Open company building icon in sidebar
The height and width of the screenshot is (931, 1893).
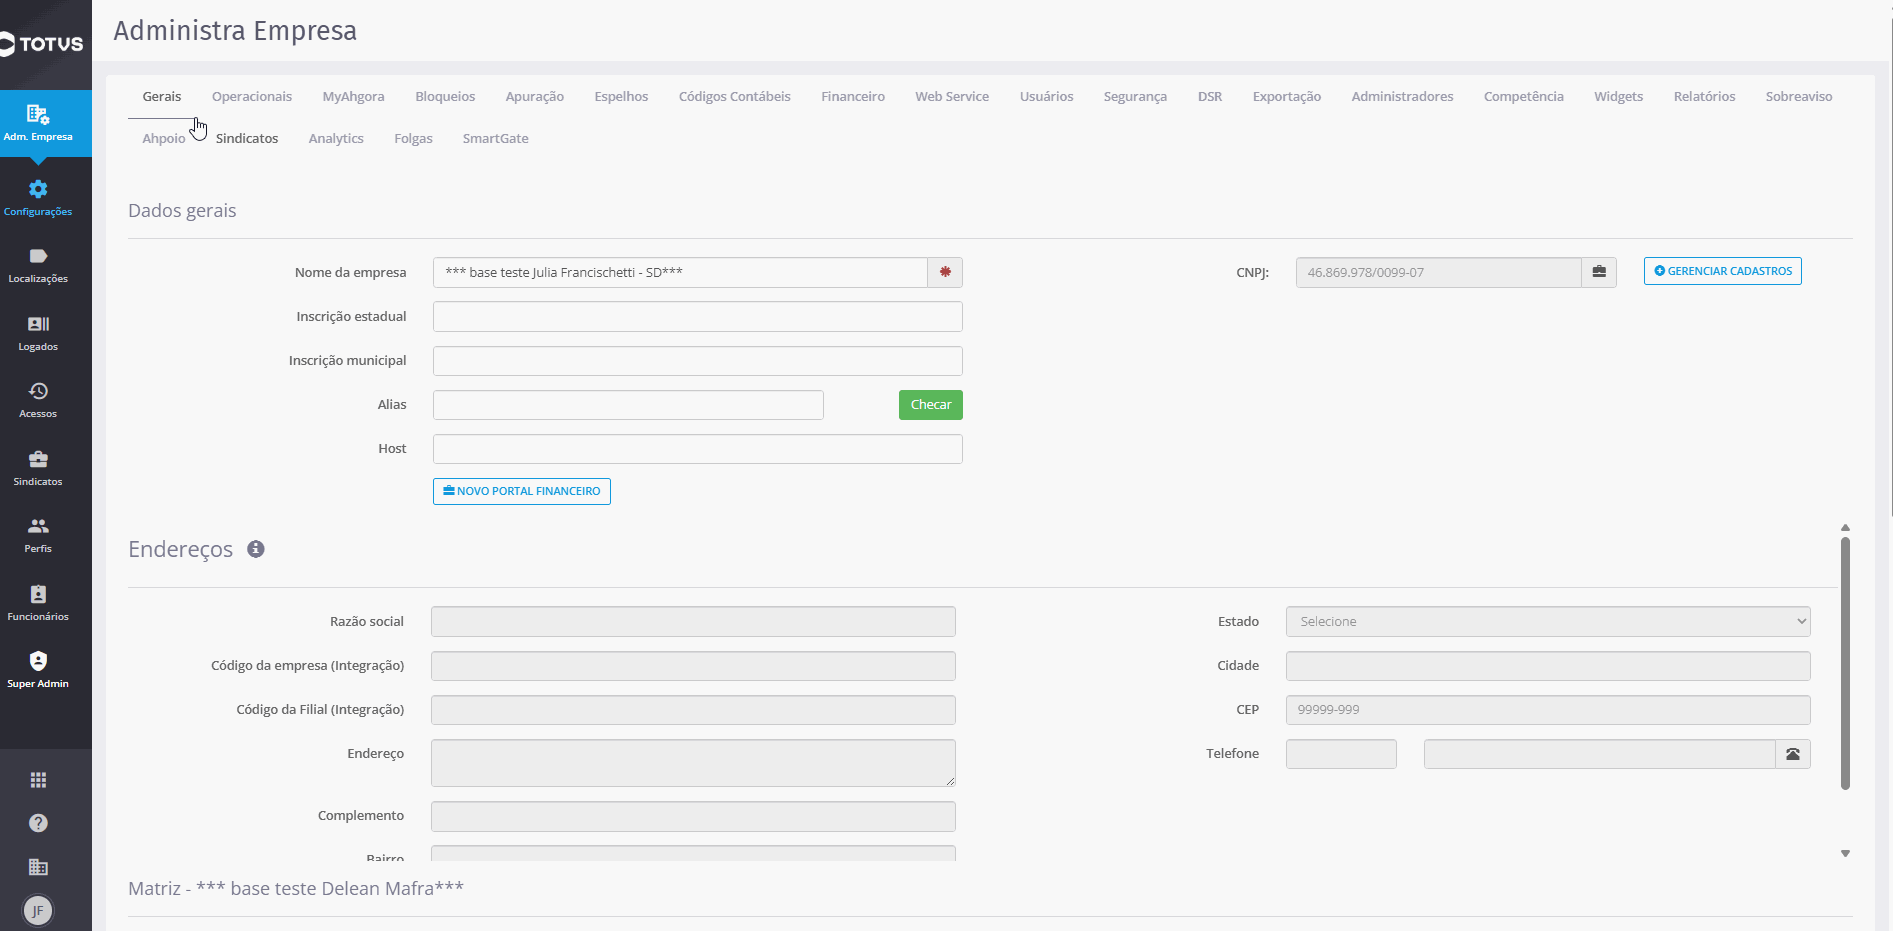click(38, 867)
